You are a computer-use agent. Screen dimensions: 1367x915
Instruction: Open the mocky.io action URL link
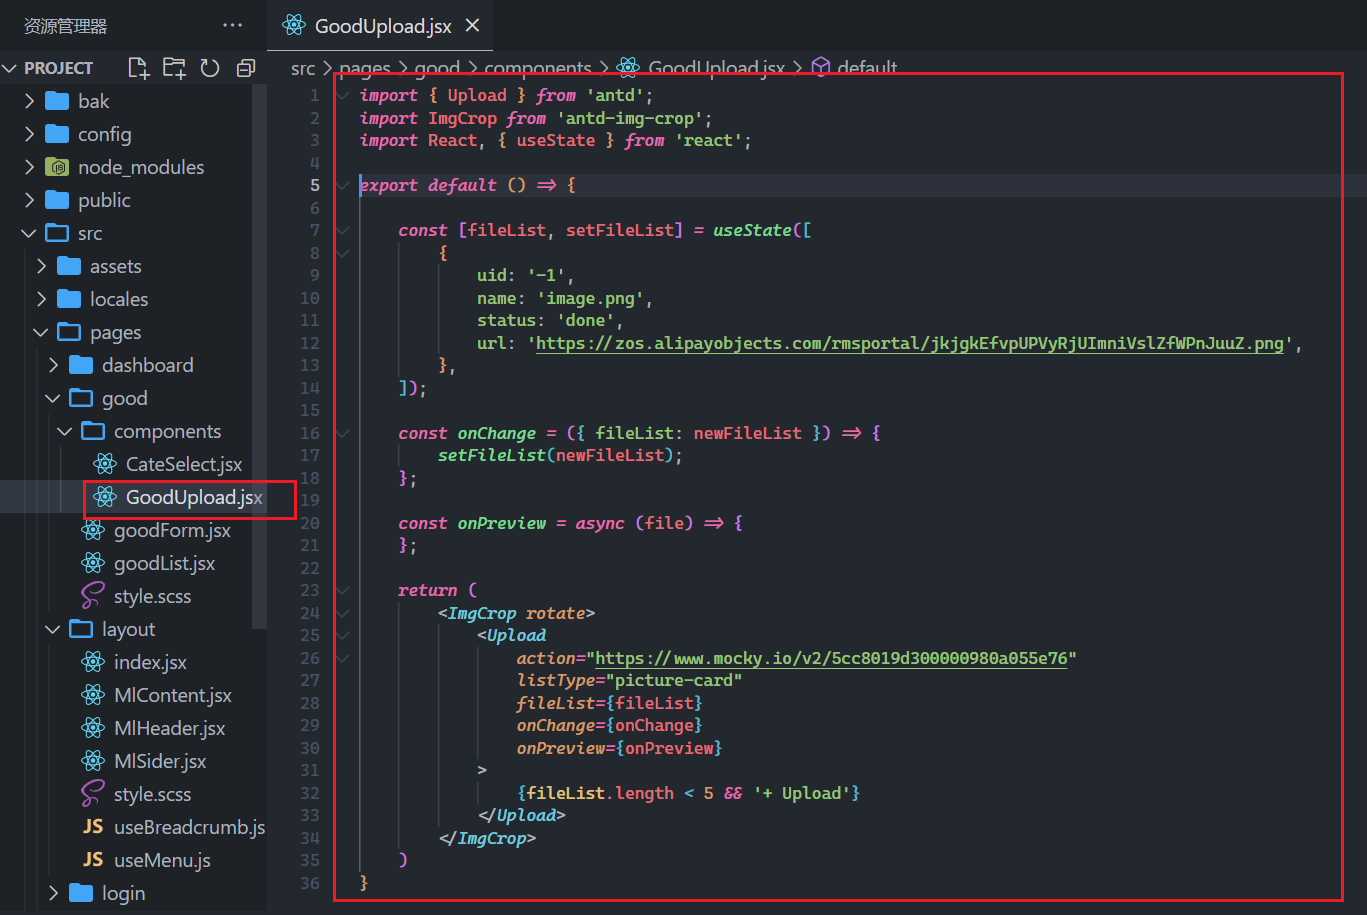click(x=831, y=658)
